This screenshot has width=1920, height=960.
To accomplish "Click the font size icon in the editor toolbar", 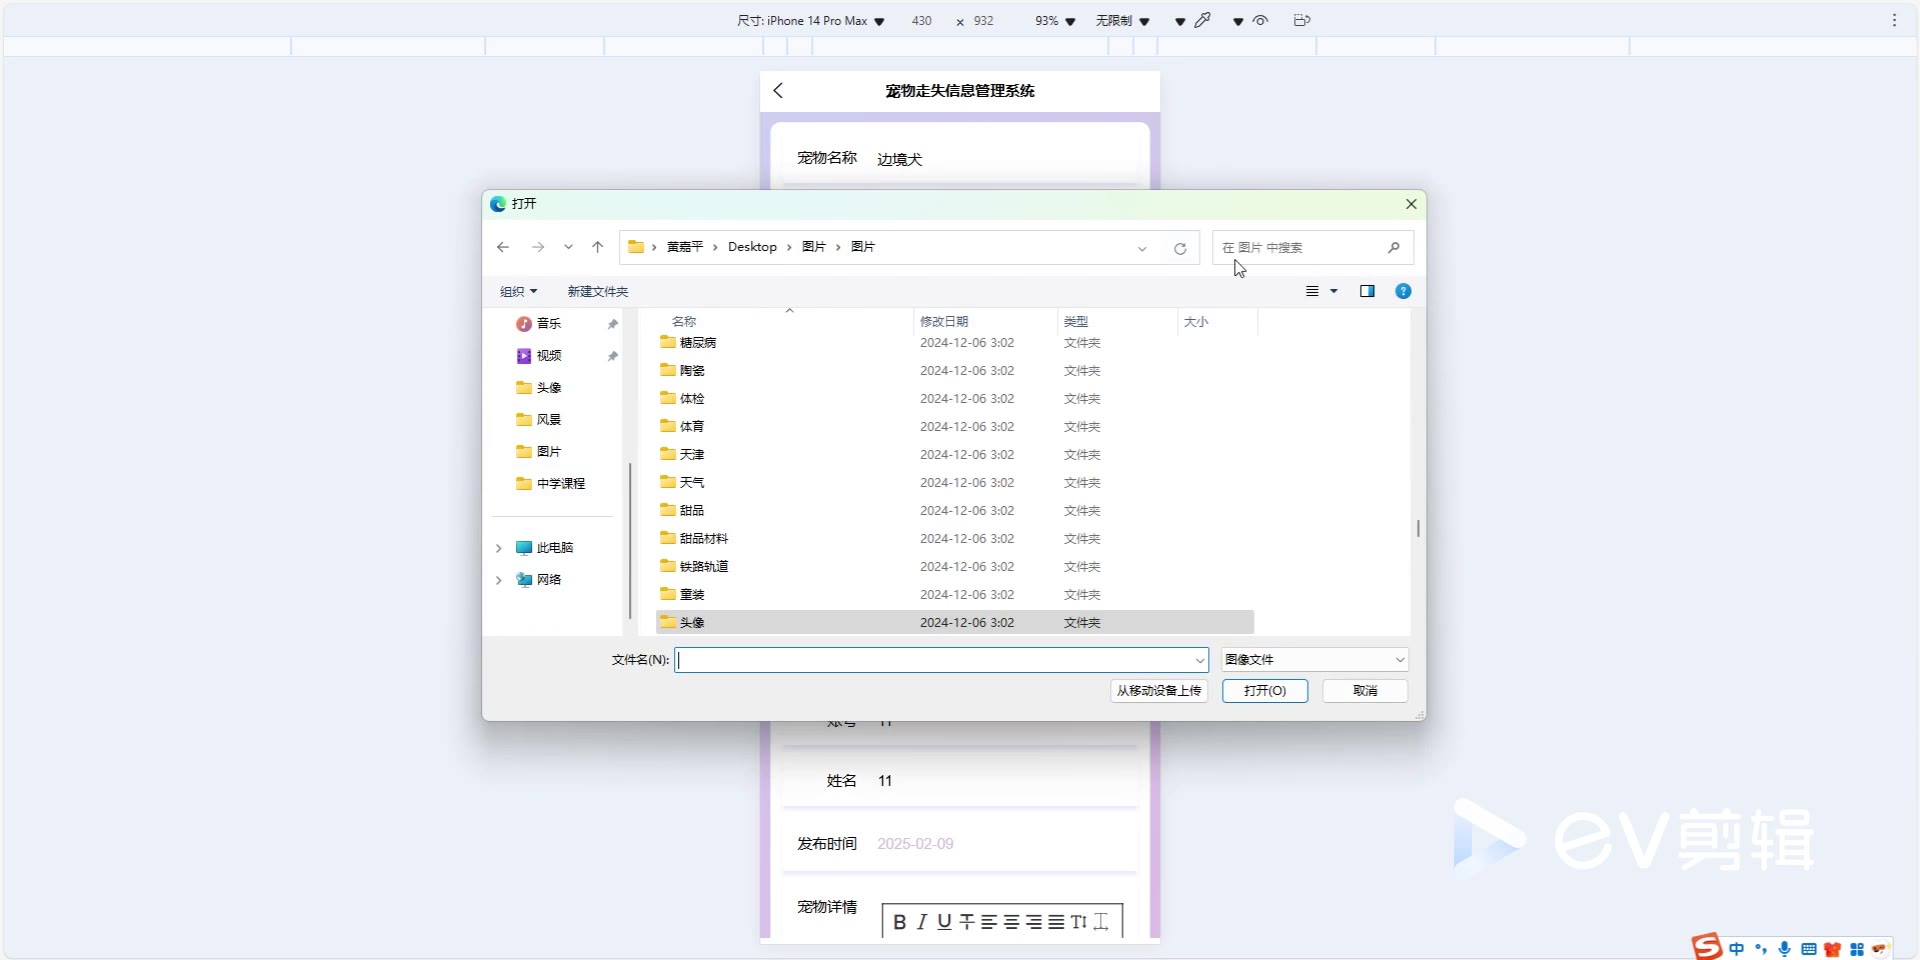I will click(1078, 922).
